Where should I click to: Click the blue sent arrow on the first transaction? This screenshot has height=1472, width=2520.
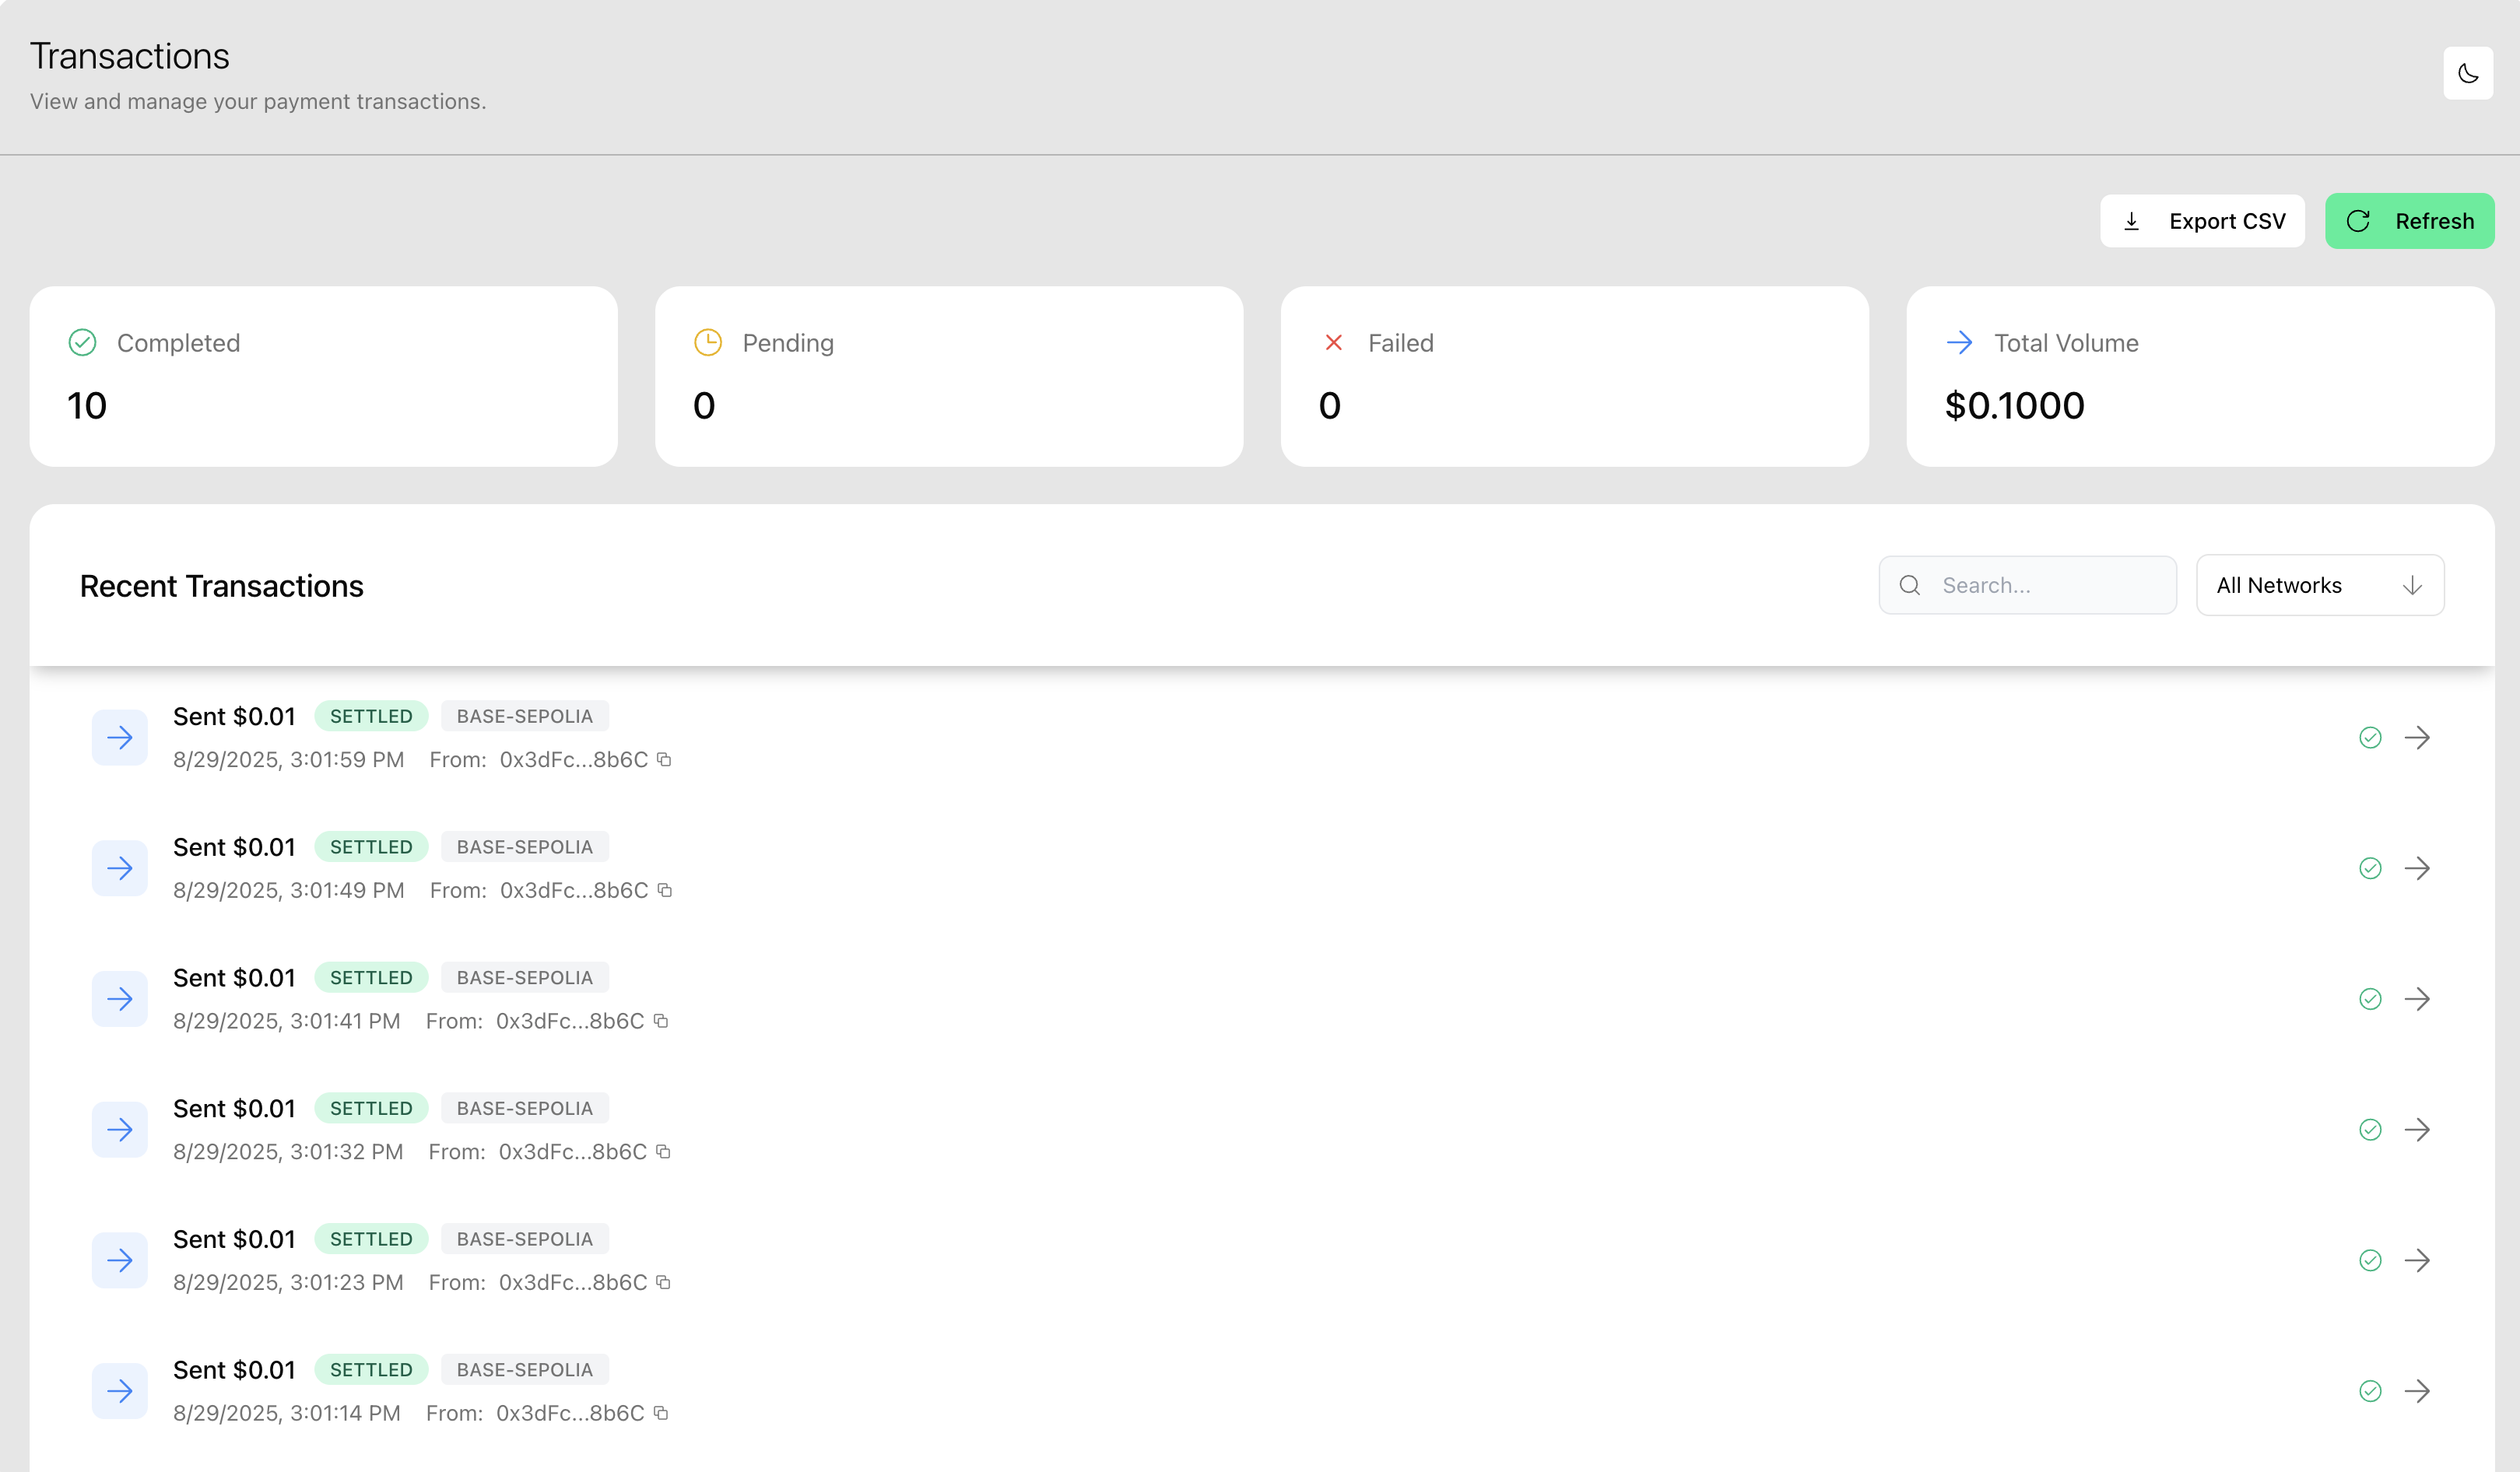point(119,737)
